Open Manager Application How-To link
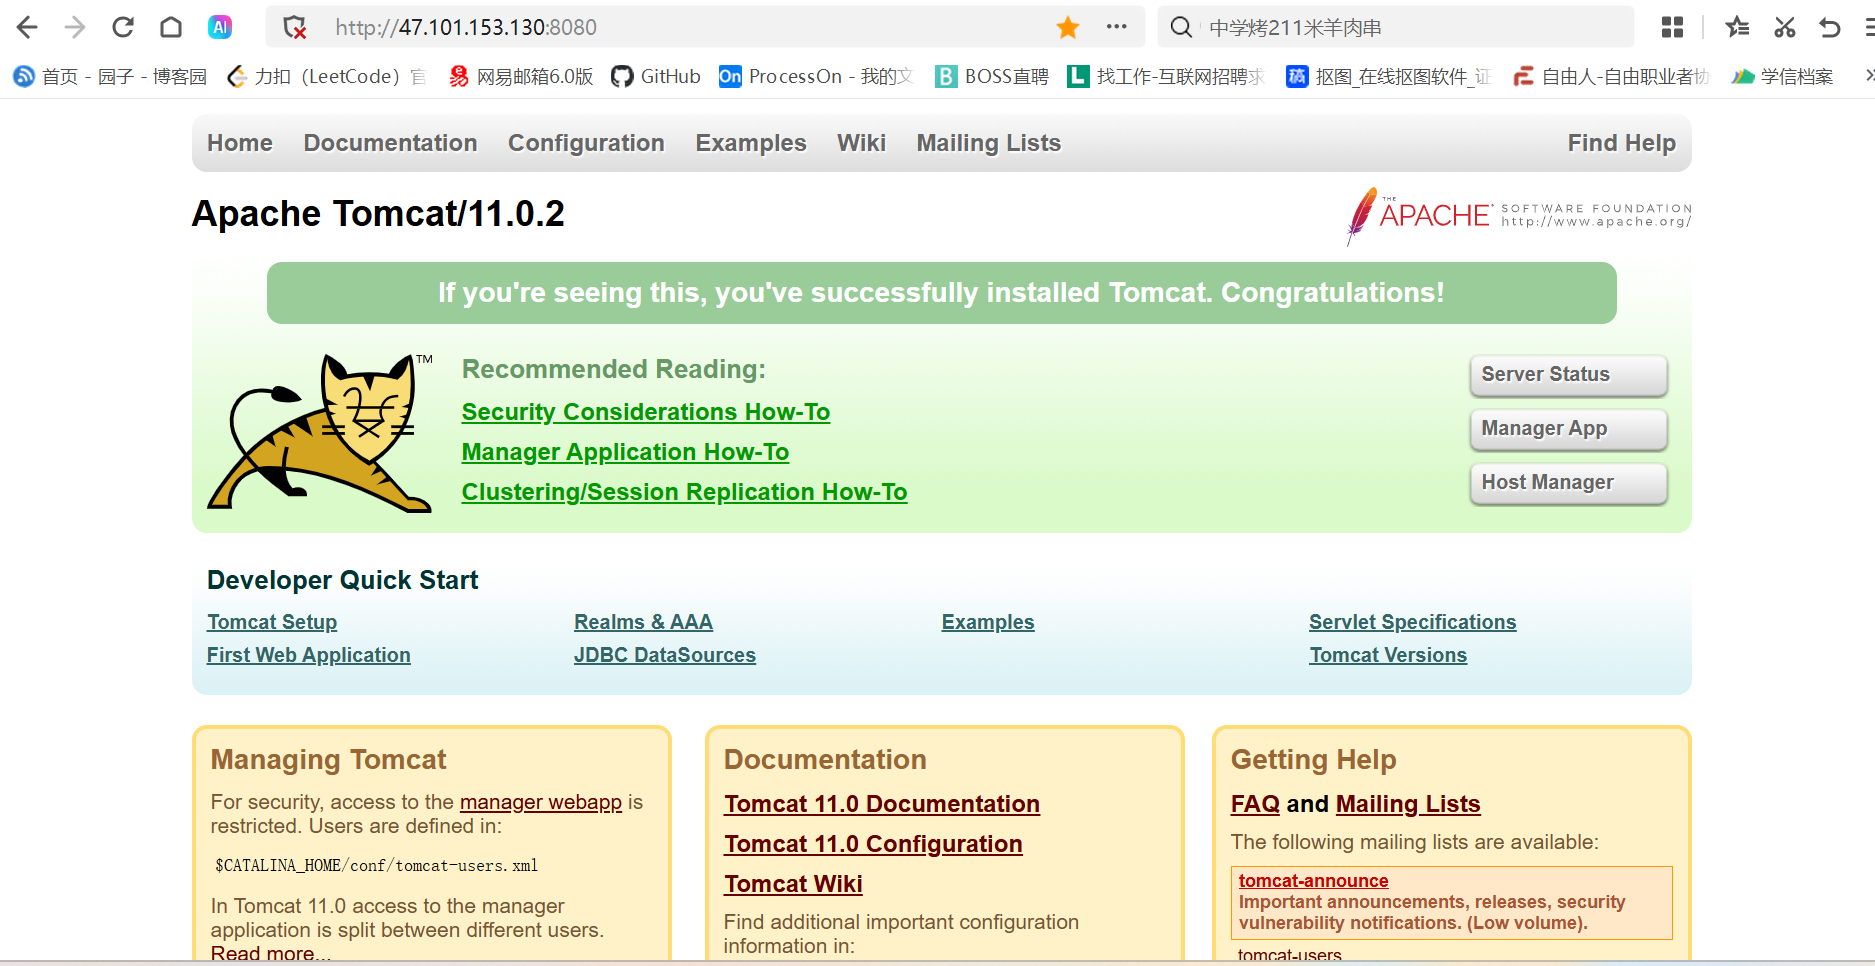Screen dimensions: 1875x966 pyautogui.click(x=625, y=452)
